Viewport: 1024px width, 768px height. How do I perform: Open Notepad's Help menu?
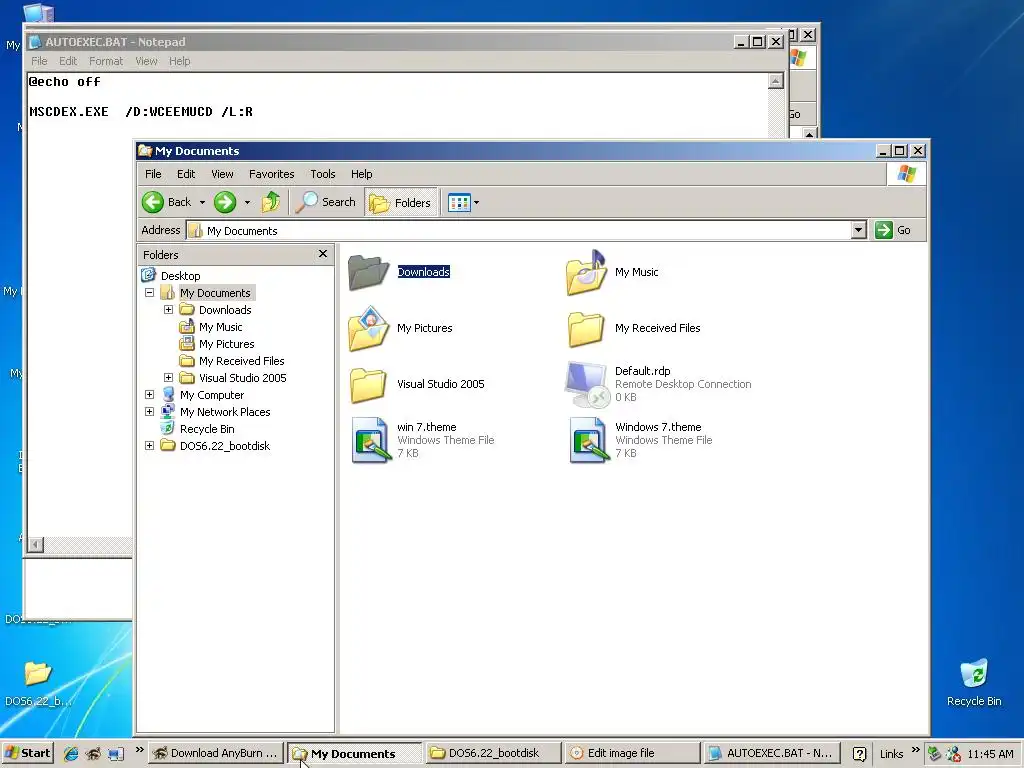click(180, 61)
